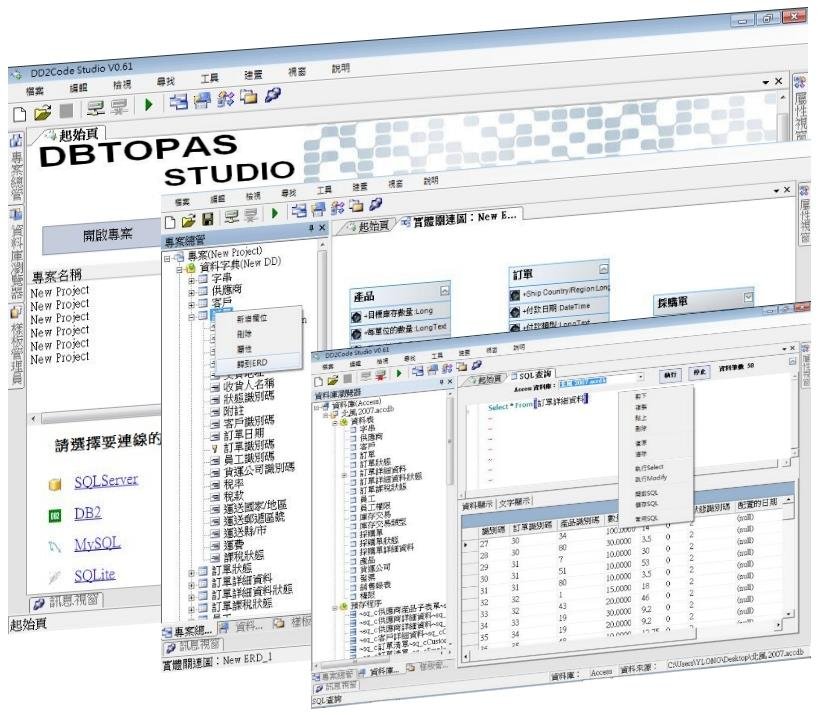Click the MySQL connection icon
This screenshot has height=715, width=824.
click(x=56, y=547)
